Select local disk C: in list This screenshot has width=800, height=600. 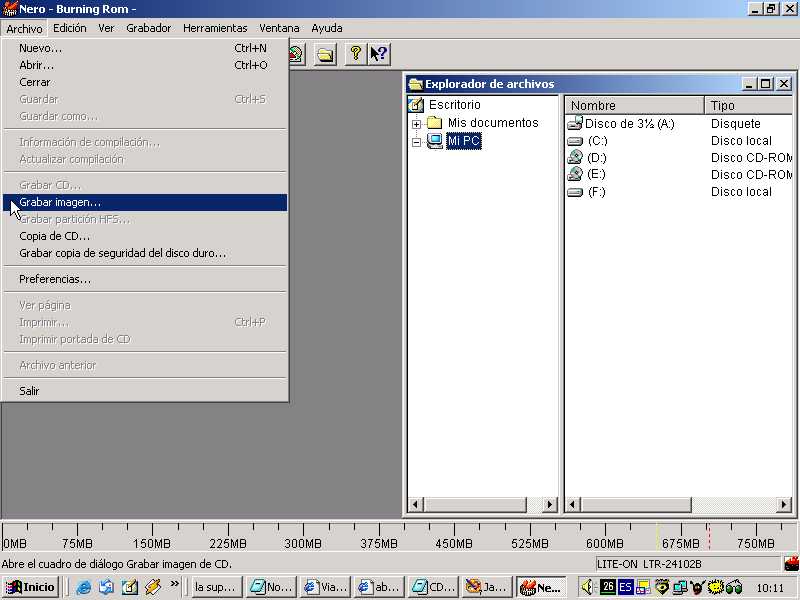(x=596, y=141)
